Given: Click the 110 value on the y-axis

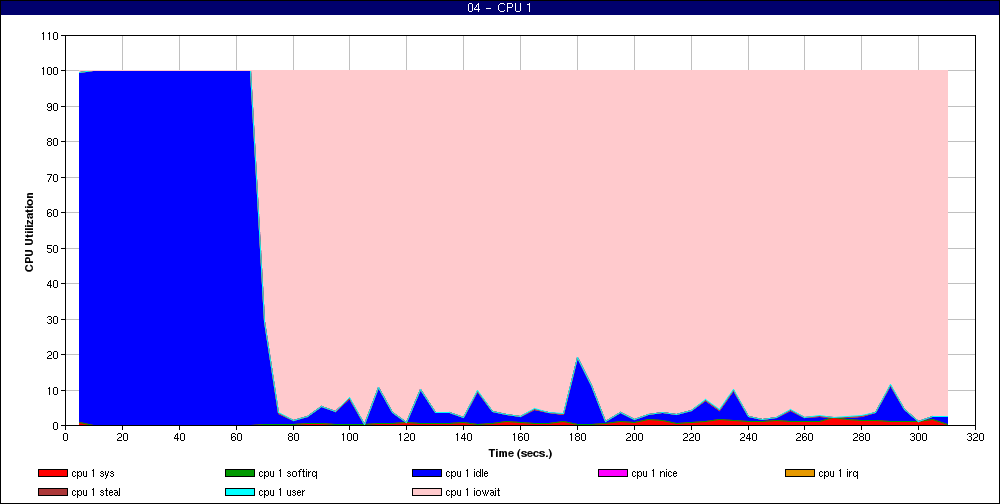Looking at the screenshot, I should tap(50, 36).
